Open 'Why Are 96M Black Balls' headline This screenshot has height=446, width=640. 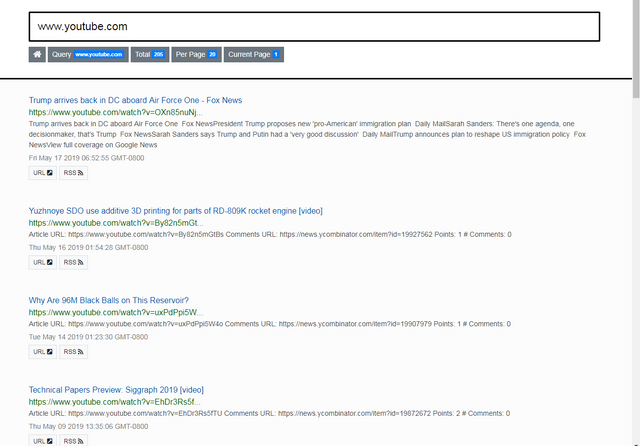(109, 300)
